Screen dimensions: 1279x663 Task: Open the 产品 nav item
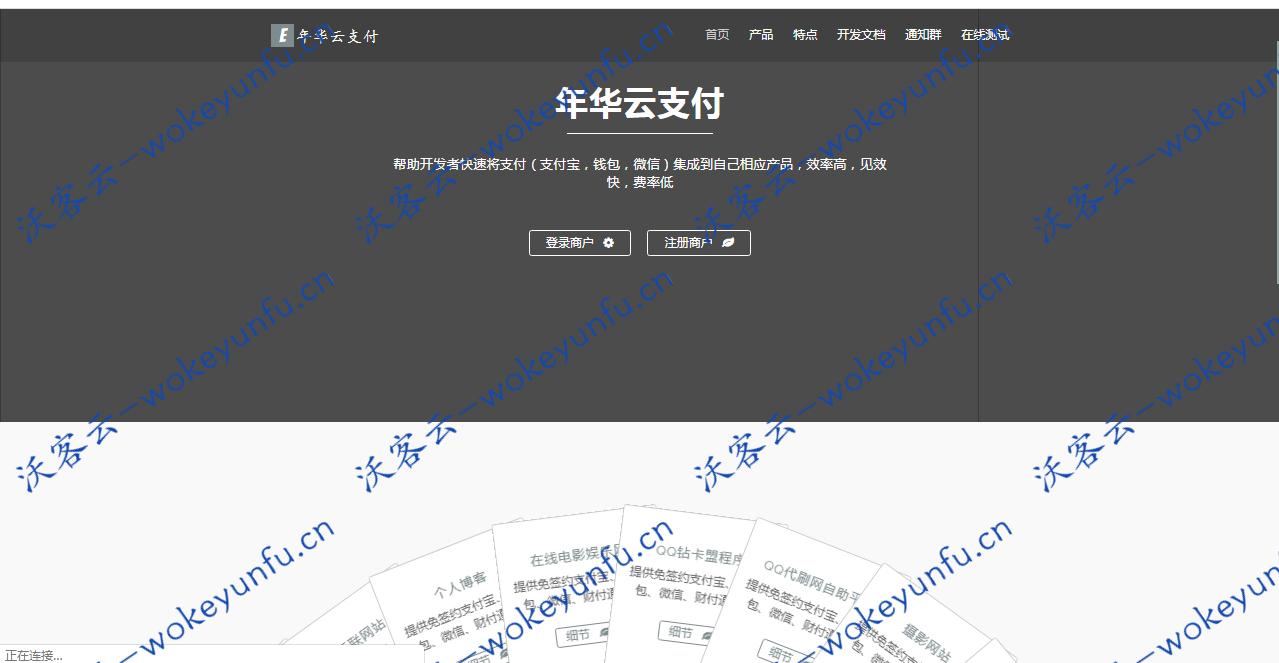[761, 35]
